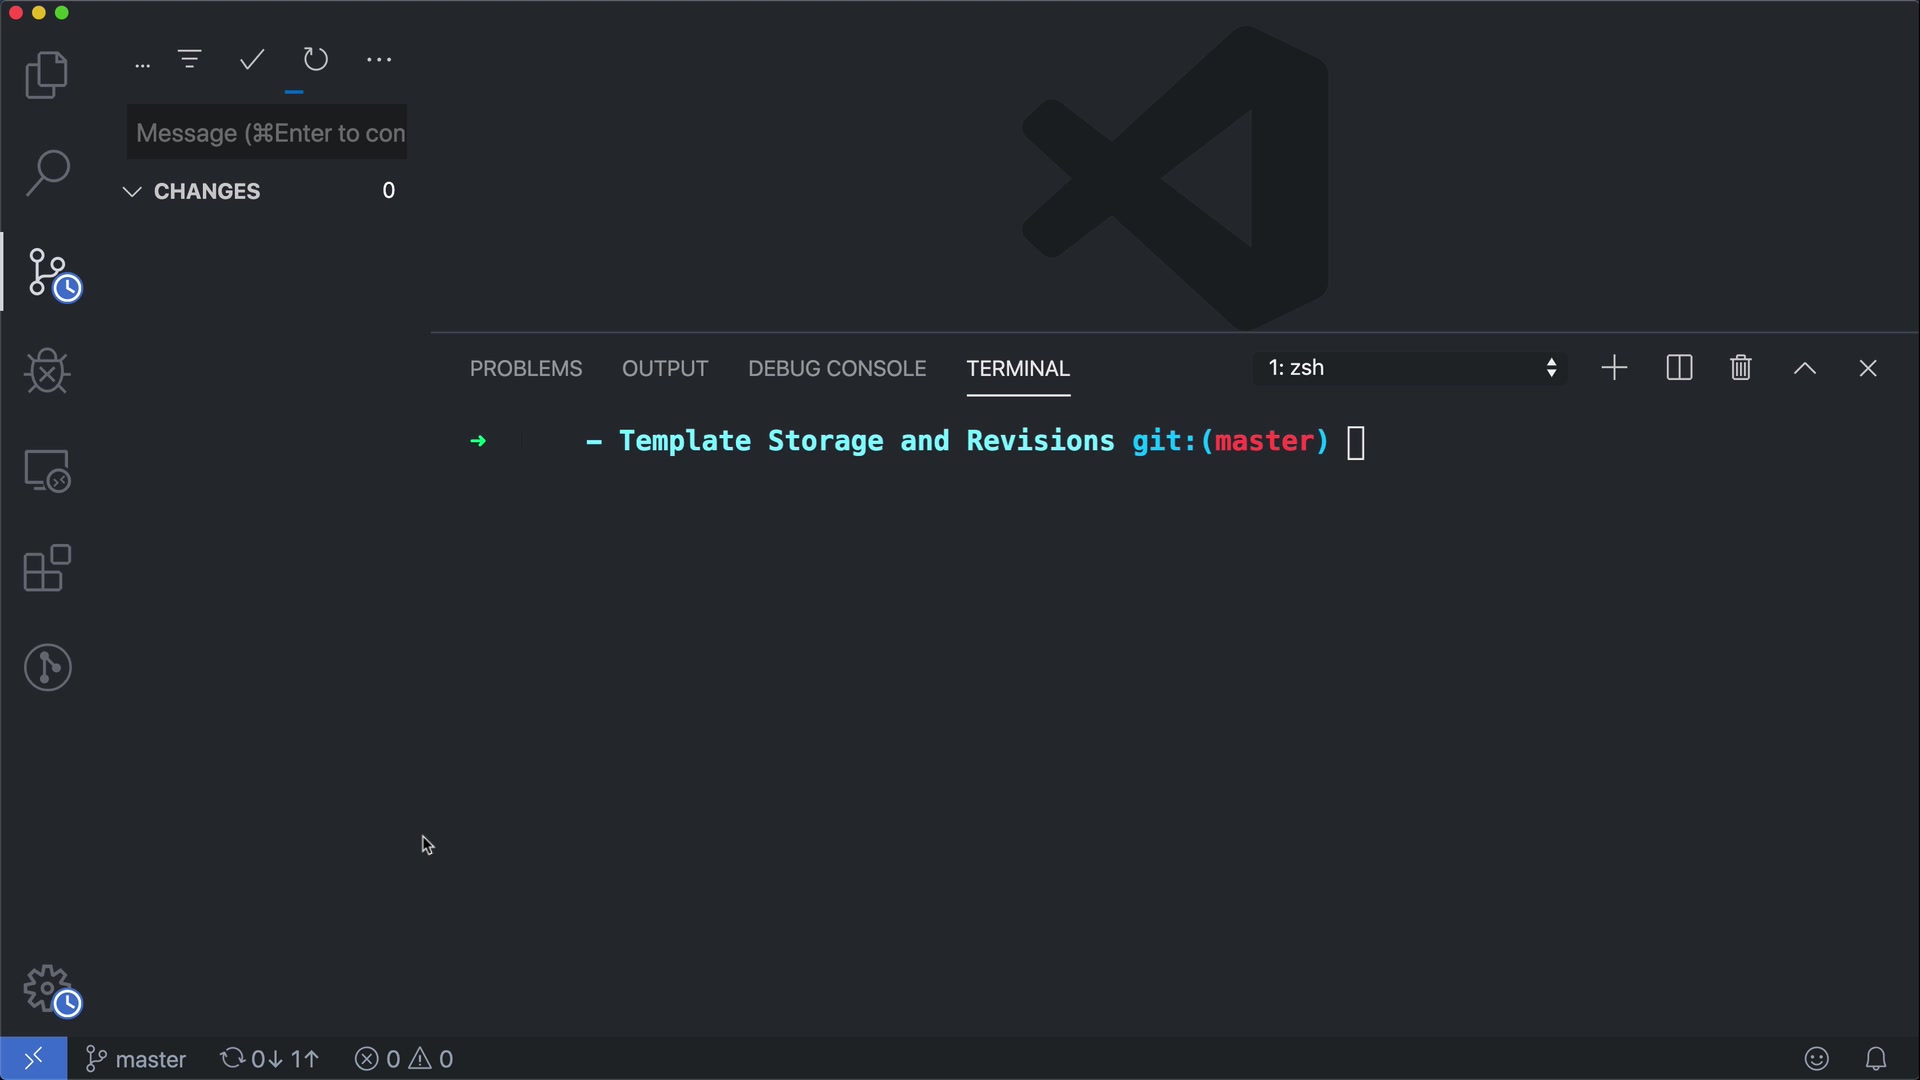This screenshot has width=1920, height=1080.
Task: Open the Extensions view icon
Action: tap(46, 568)
